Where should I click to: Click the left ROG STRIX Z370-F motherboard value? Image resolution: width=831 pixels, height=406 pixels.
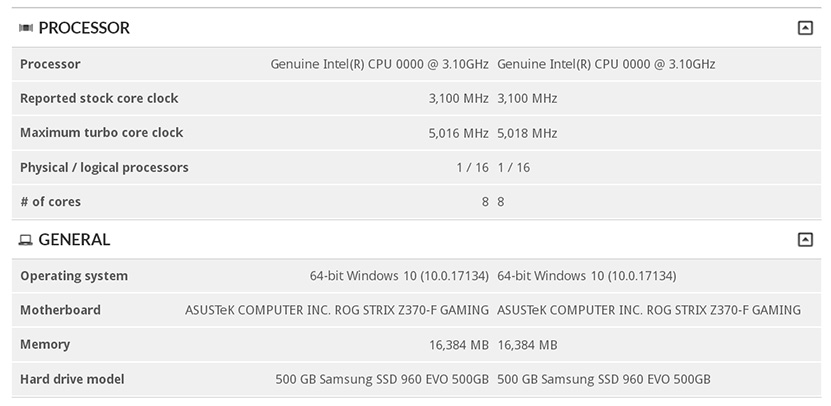point(337,310)
